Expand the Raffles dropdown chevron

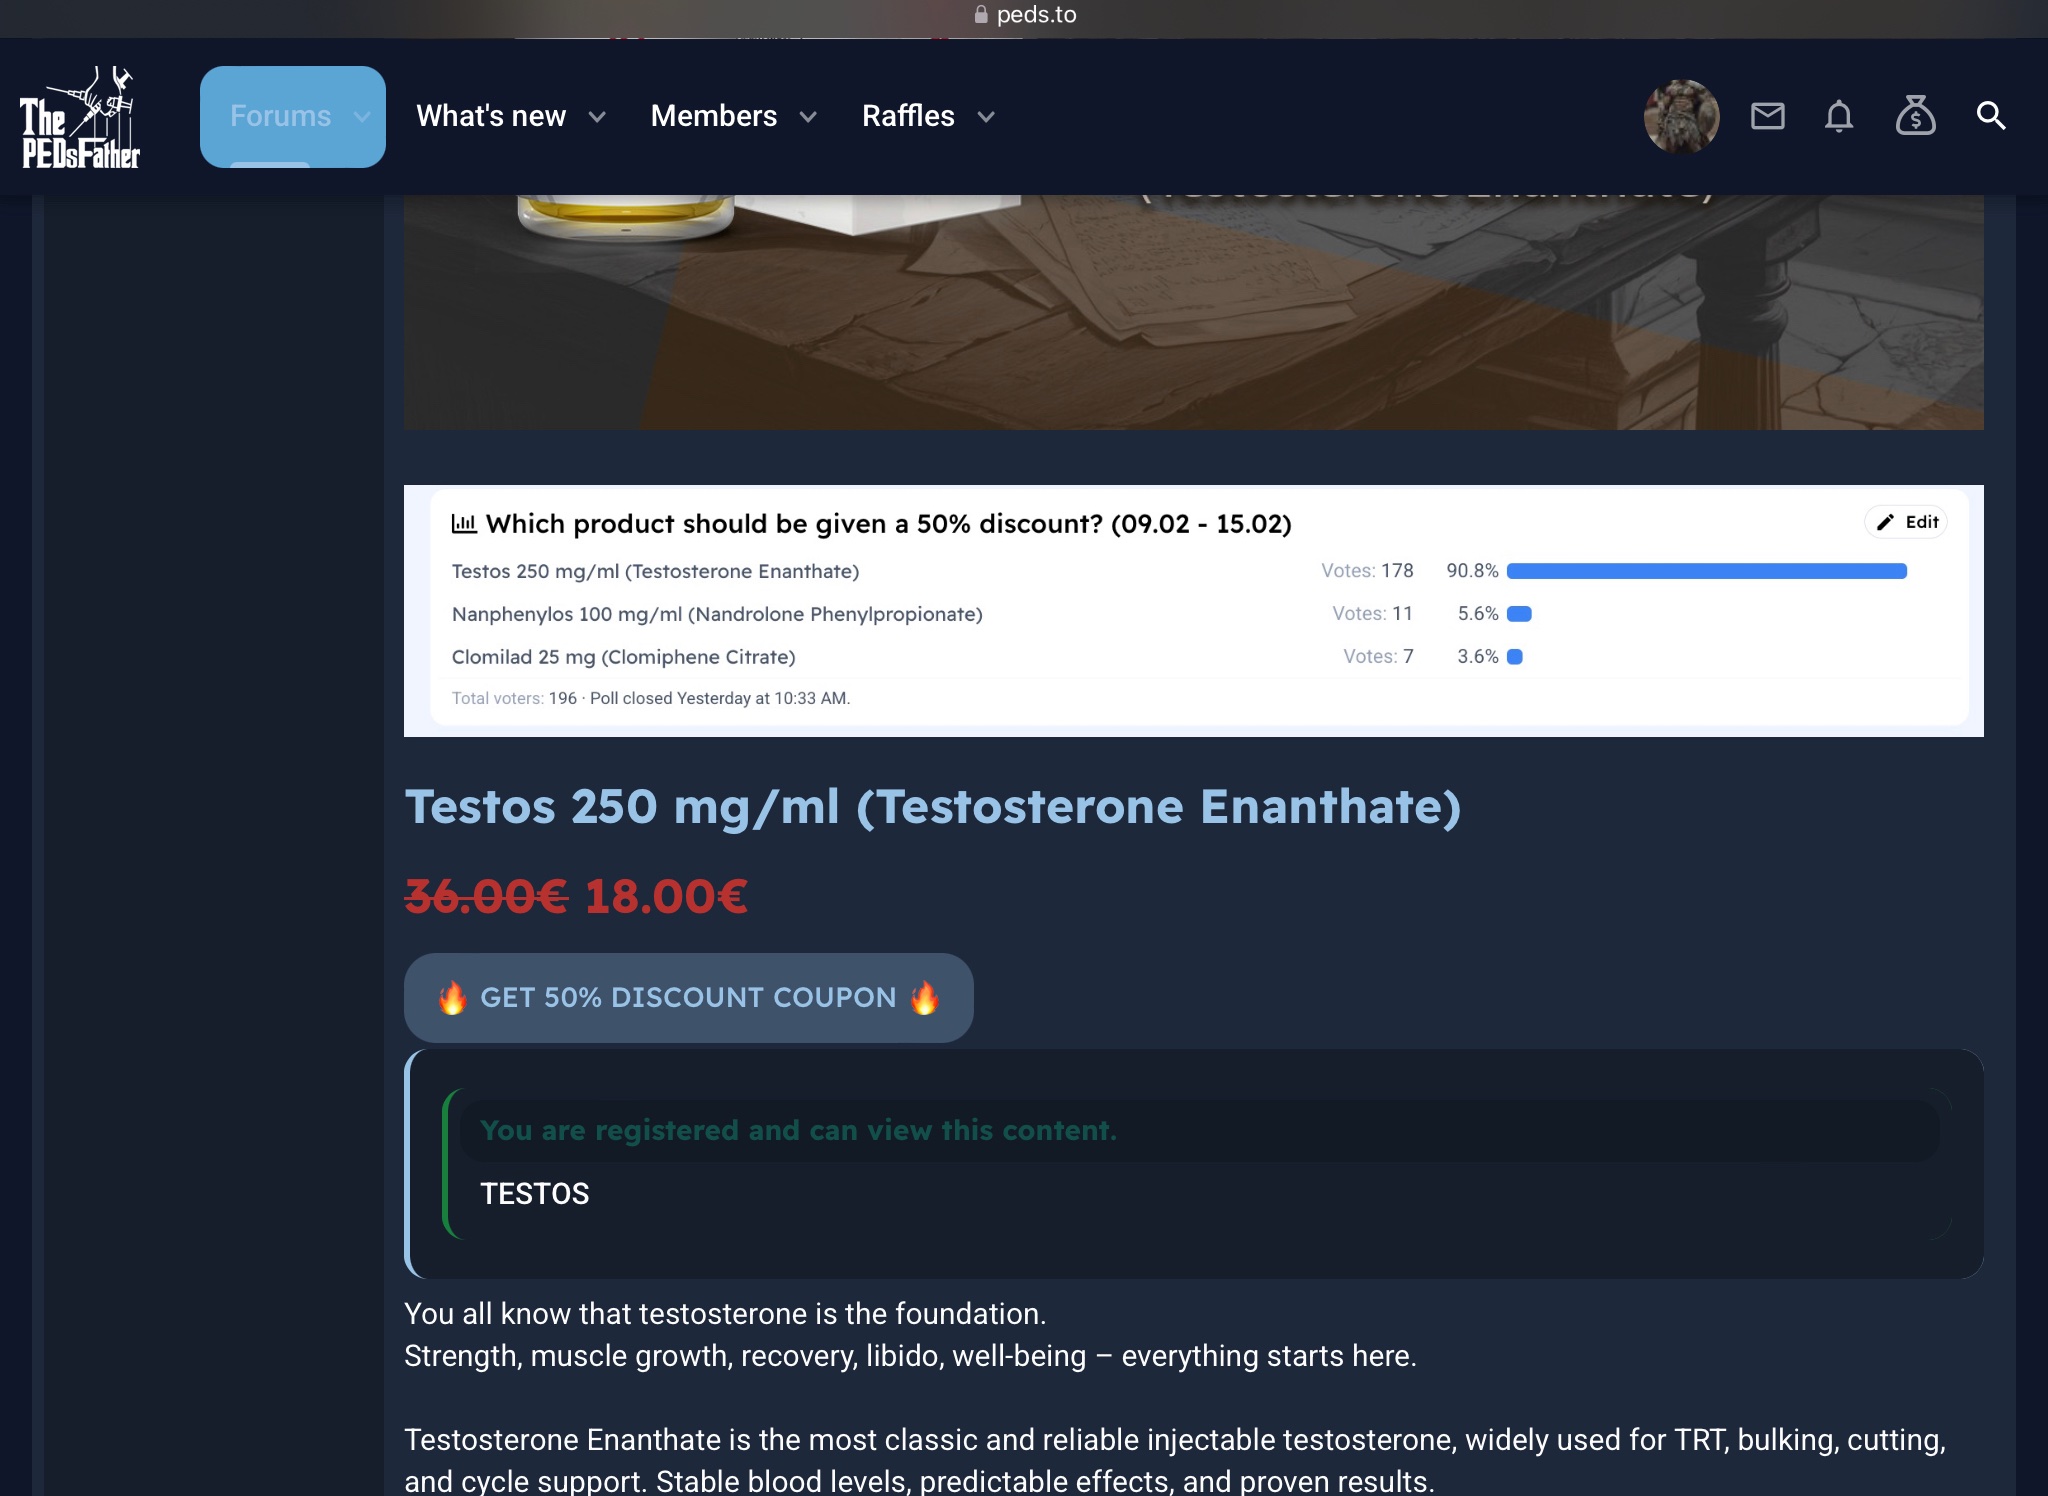[x=986, y=117]
